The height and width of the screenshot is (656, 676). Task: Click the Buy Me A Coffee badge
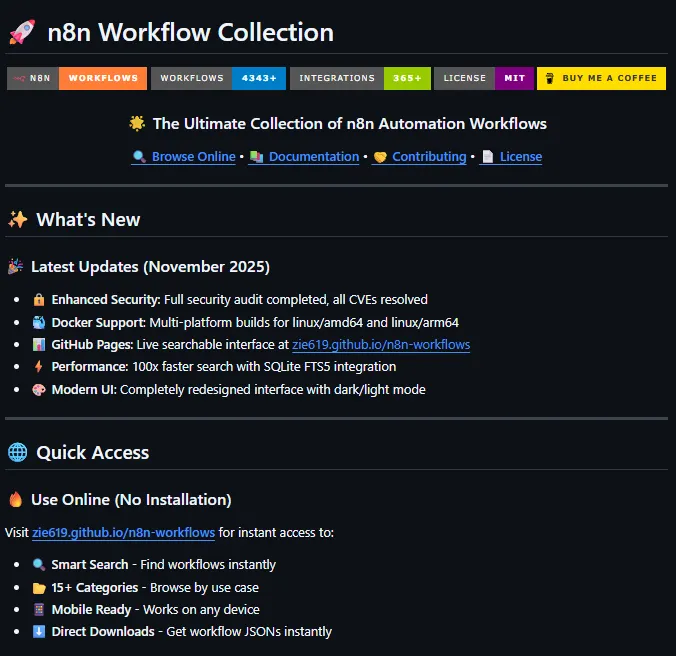601,78
